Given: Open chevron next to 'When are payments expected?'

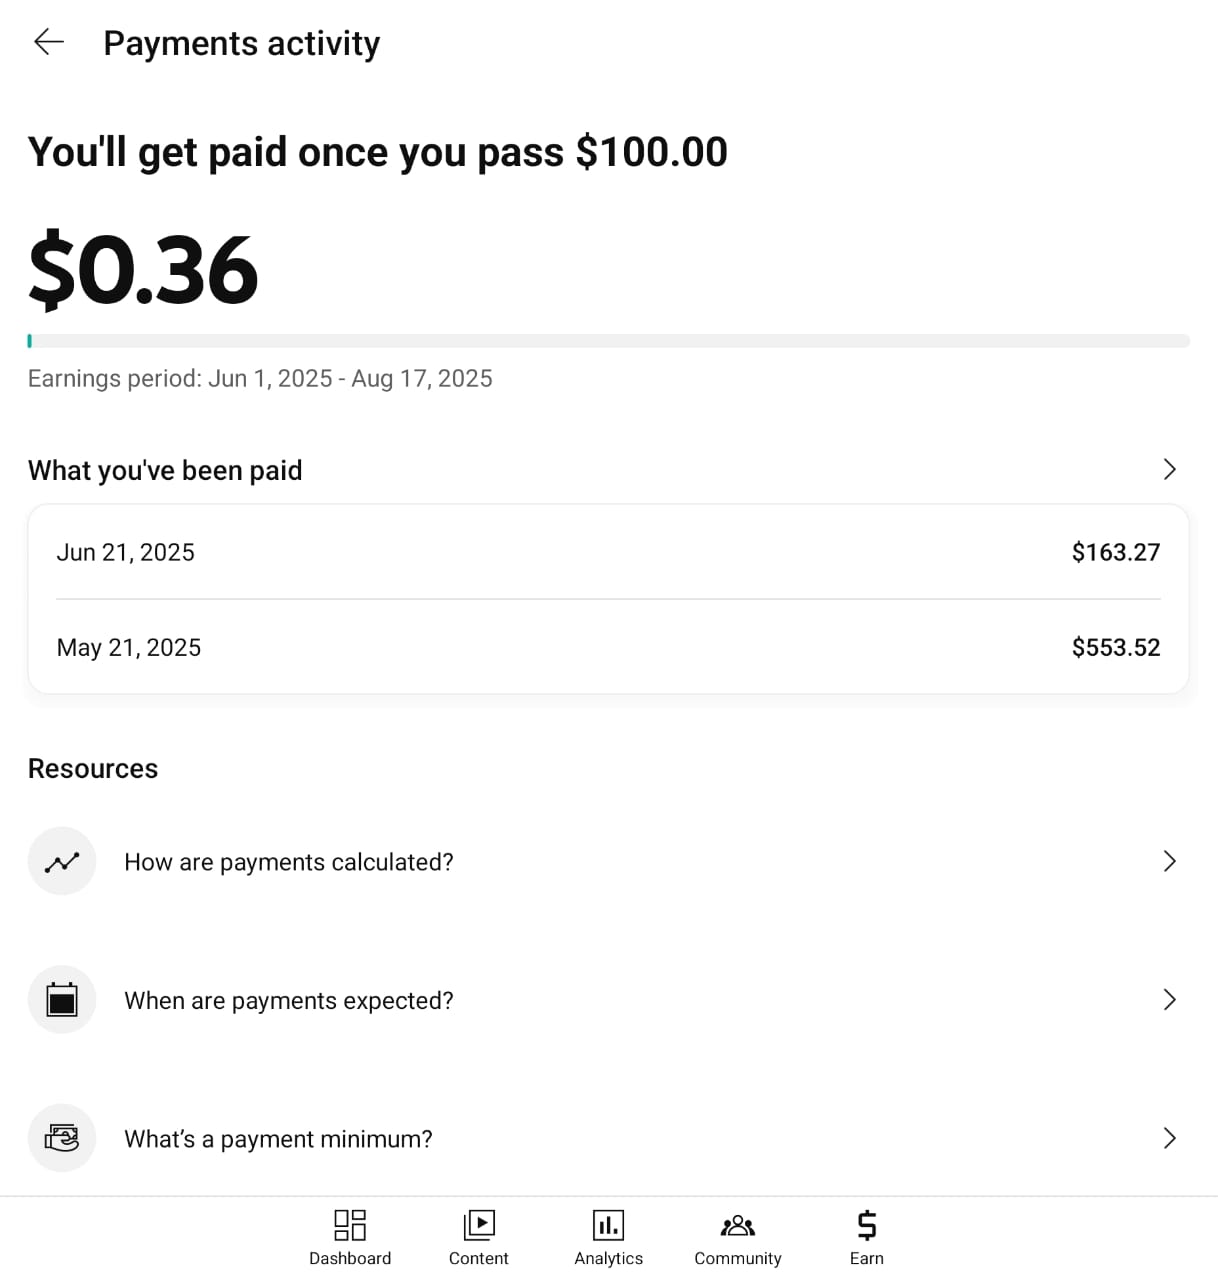Looking at the screenshot, I should (x=1169, y=999).
